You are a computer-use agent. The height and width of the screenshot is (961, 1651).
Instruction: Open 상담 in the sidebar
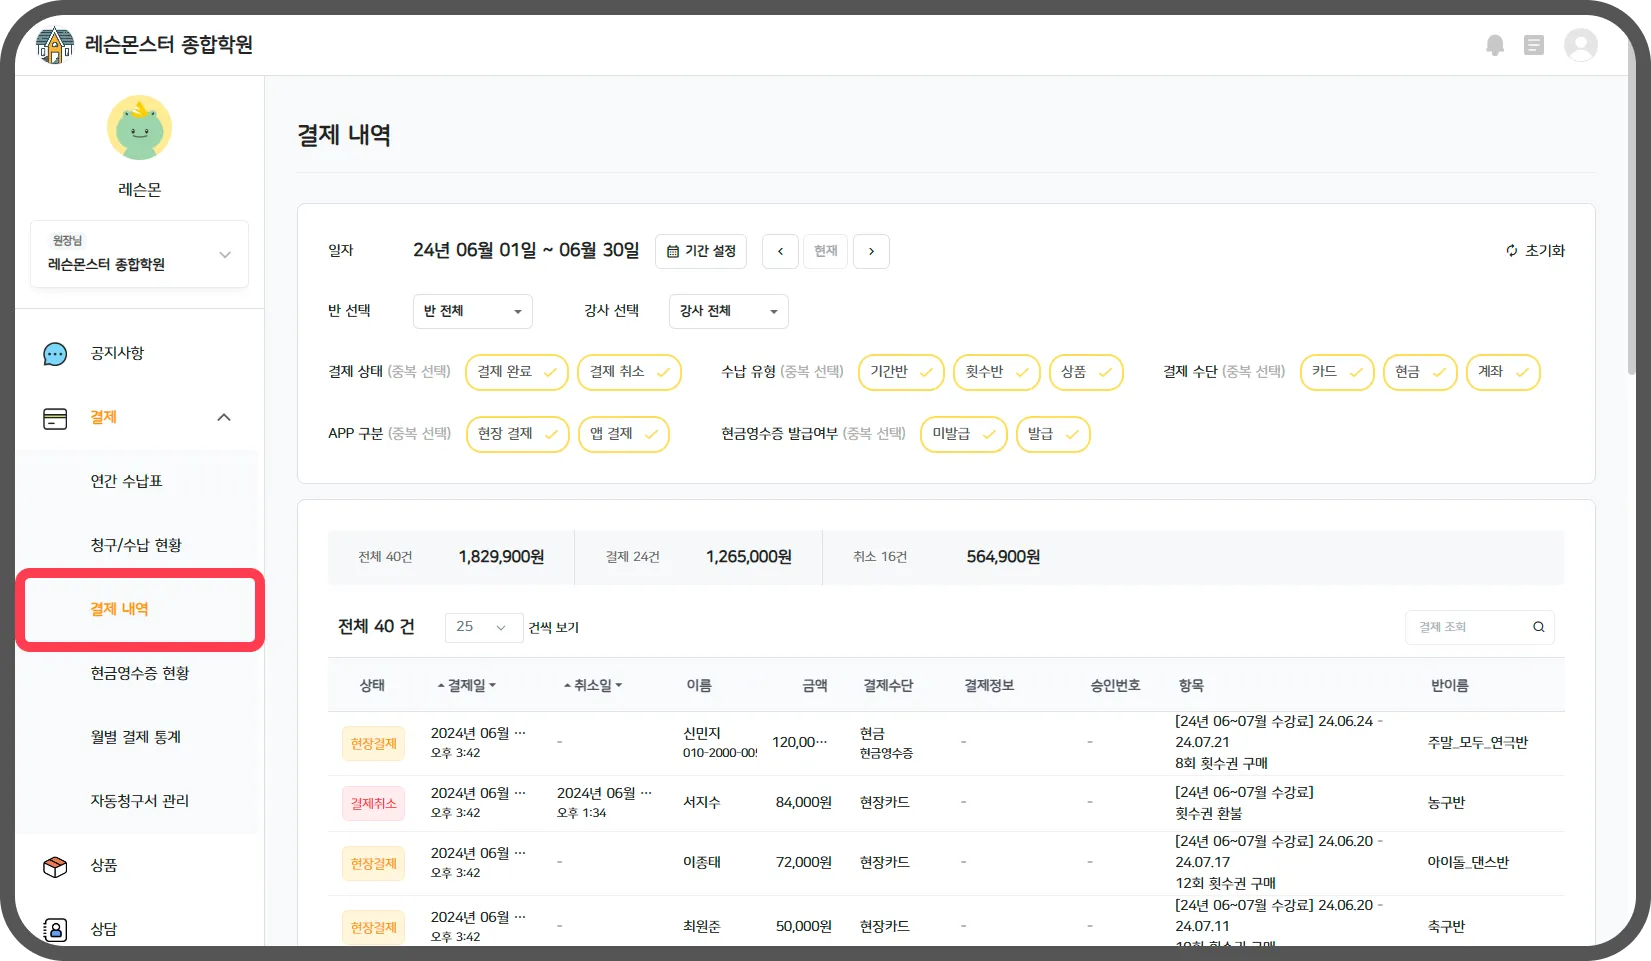point(104,930)
